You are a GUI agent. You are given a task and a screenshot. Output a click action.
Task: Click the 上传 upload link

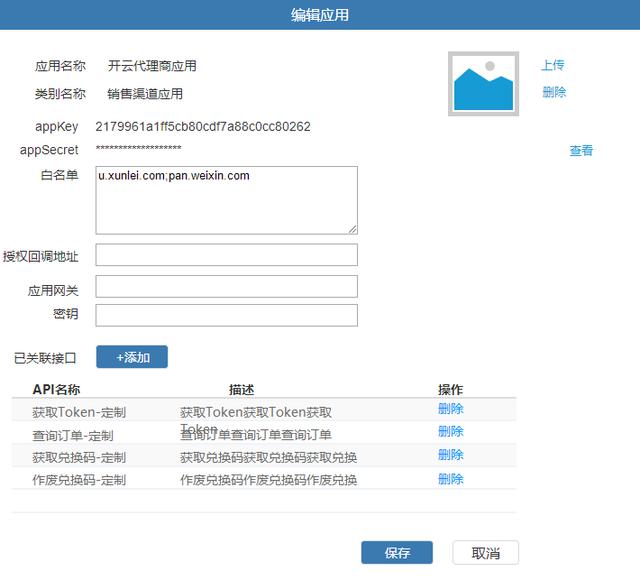[x=553, y=65]
